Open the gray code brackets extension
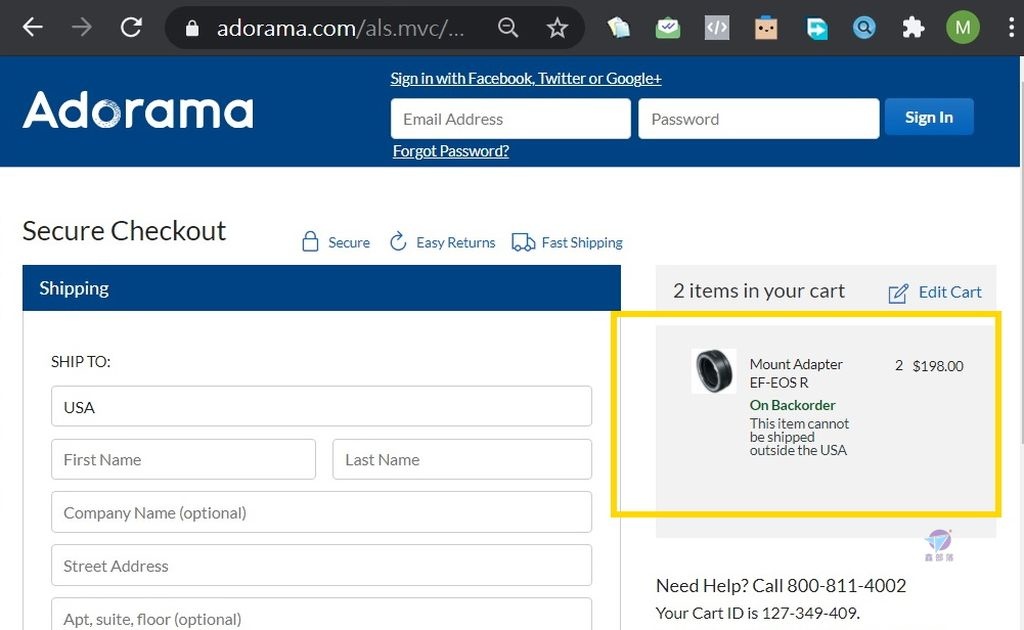This screenshot has height=630, width=1024. tap(717, 28)
